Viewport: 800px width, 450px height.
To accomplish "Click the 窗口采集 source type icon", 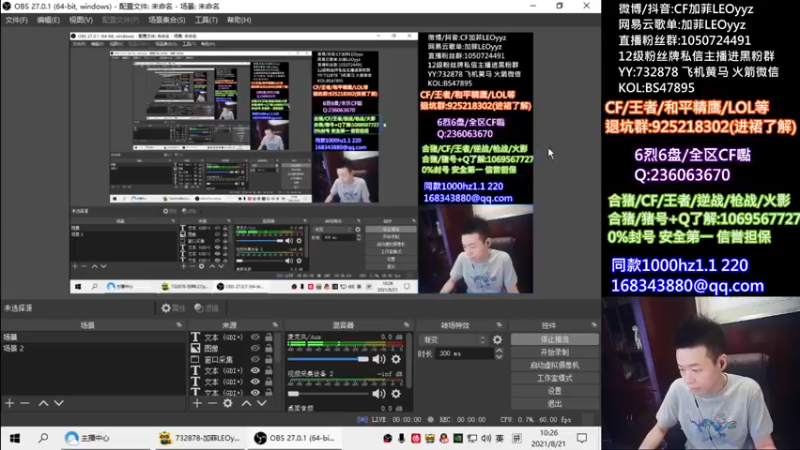I will [195, 359].
